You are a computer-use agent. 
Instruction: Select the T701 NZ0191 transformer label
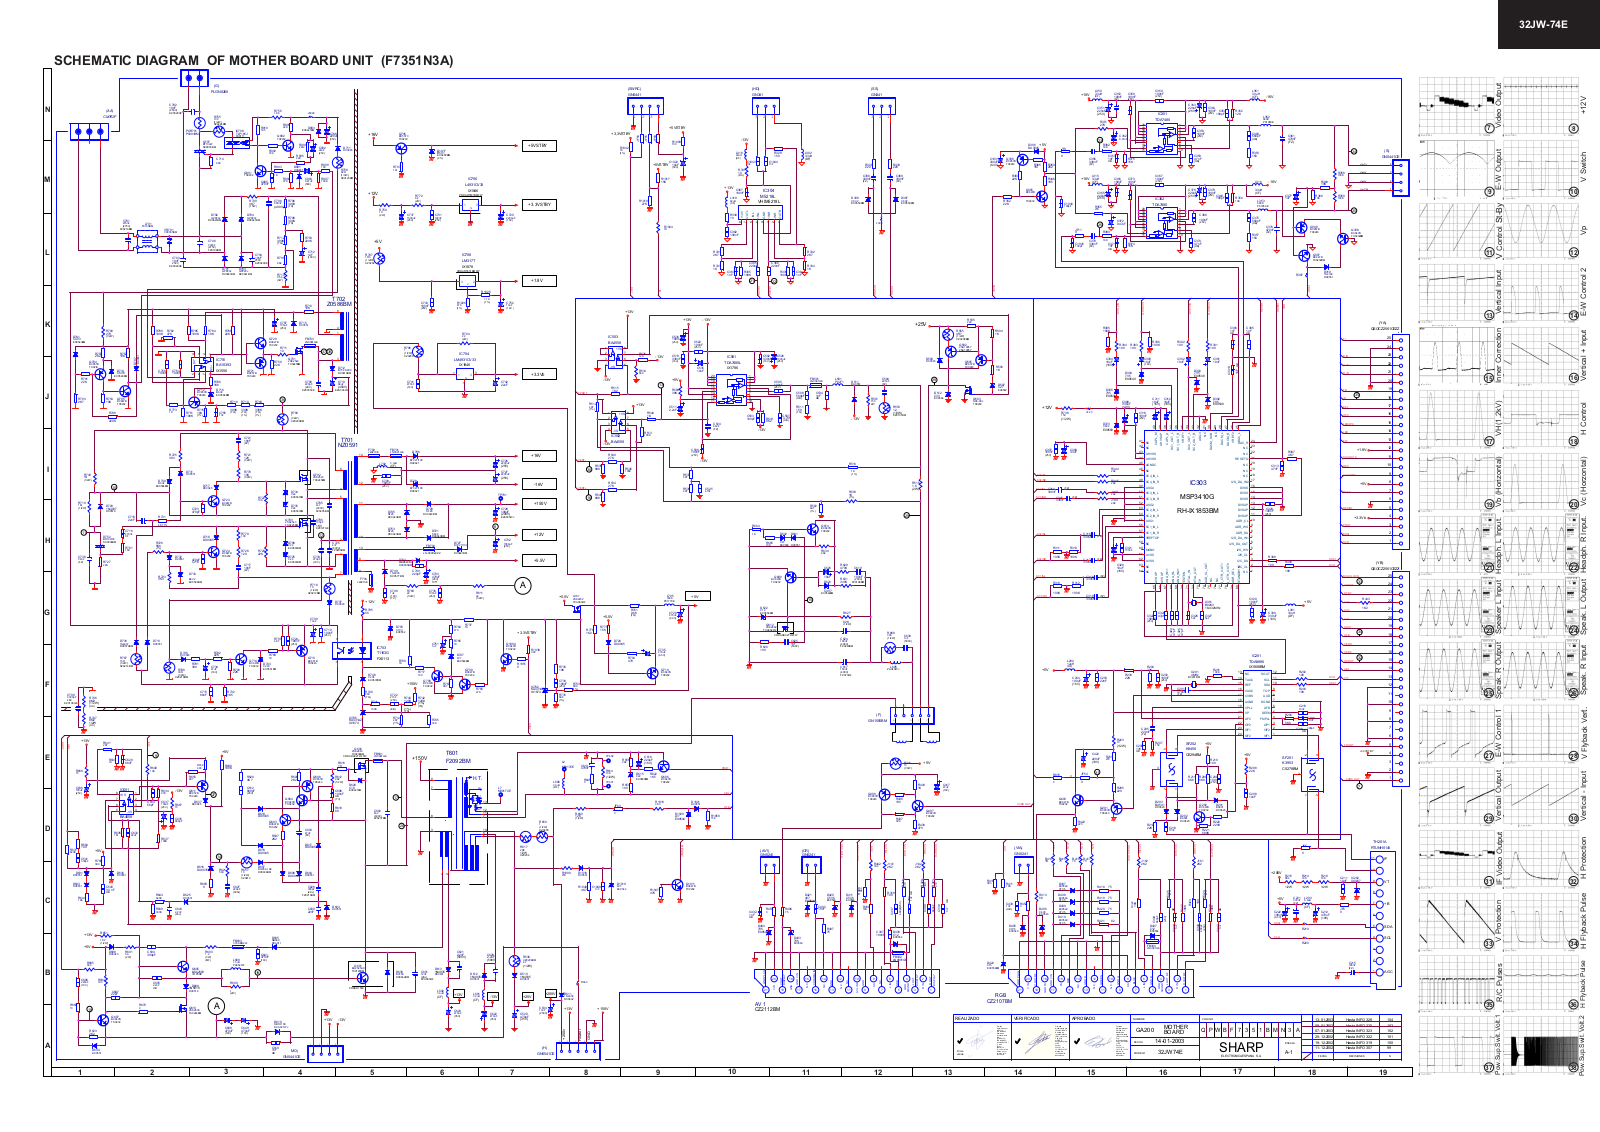point(347,442)
